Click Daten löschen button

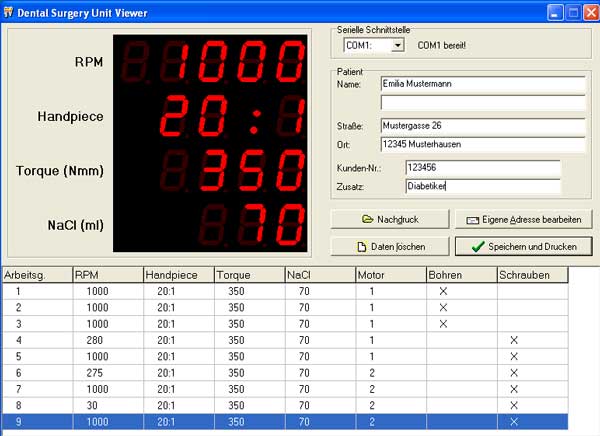click(393, 246)
